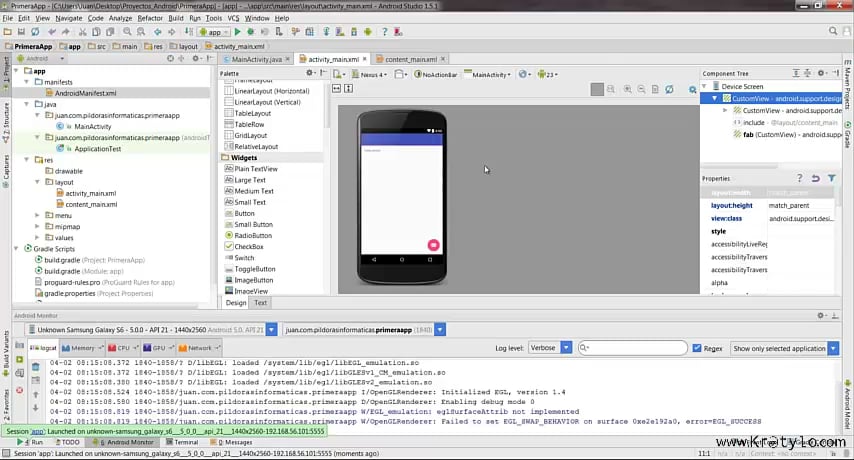
Task: Click the logcat scroll up arrow icon
Action: 36,394
